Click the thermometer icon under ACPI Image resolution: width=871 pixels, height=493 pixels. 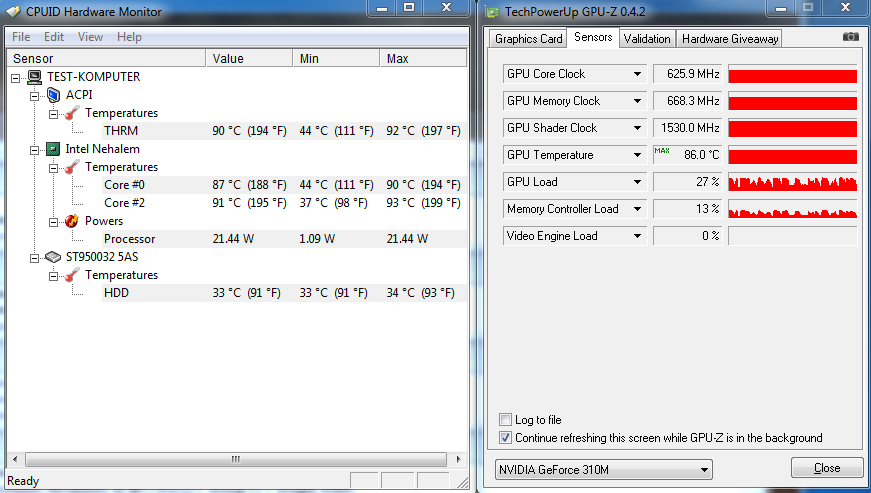click(x=72, y=113)
